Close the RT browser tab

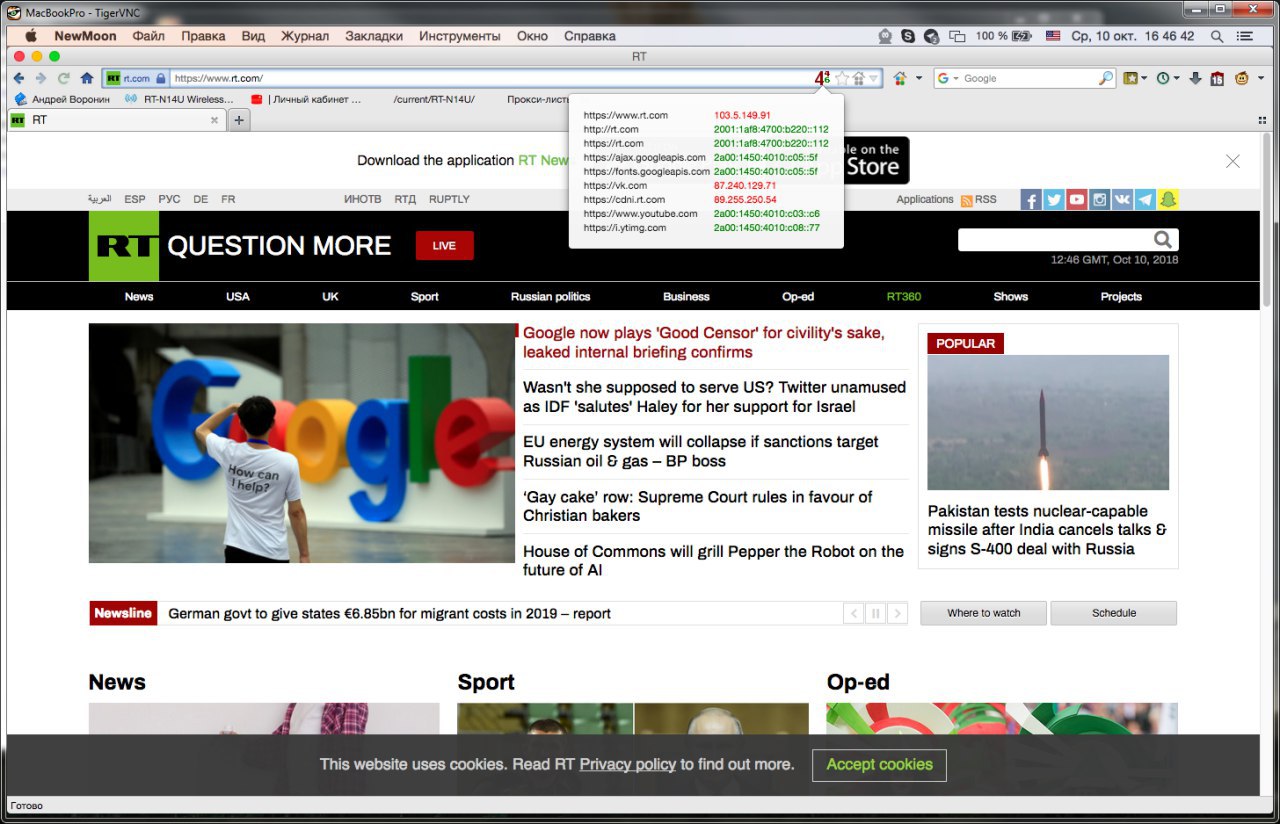click(214, 120)
